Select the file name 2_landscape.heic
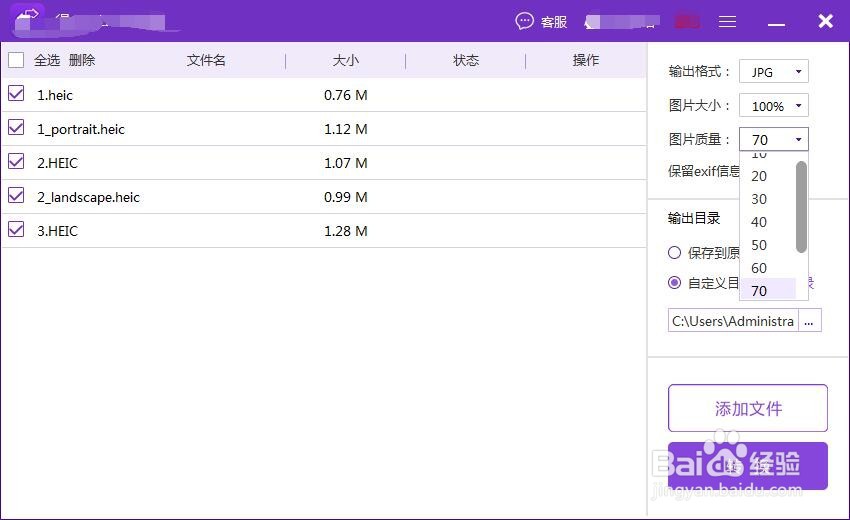850x520 pixels. click(88, 197)
